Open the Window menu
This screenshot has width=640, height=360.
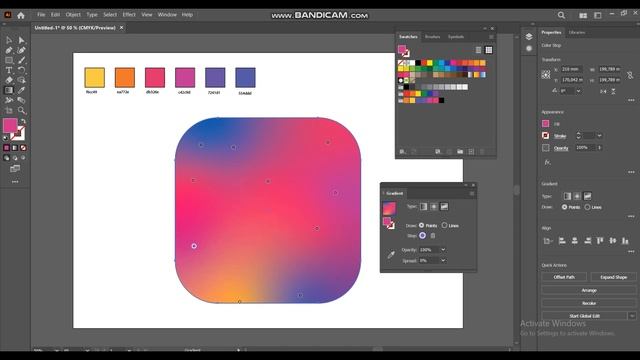point(167,15)
